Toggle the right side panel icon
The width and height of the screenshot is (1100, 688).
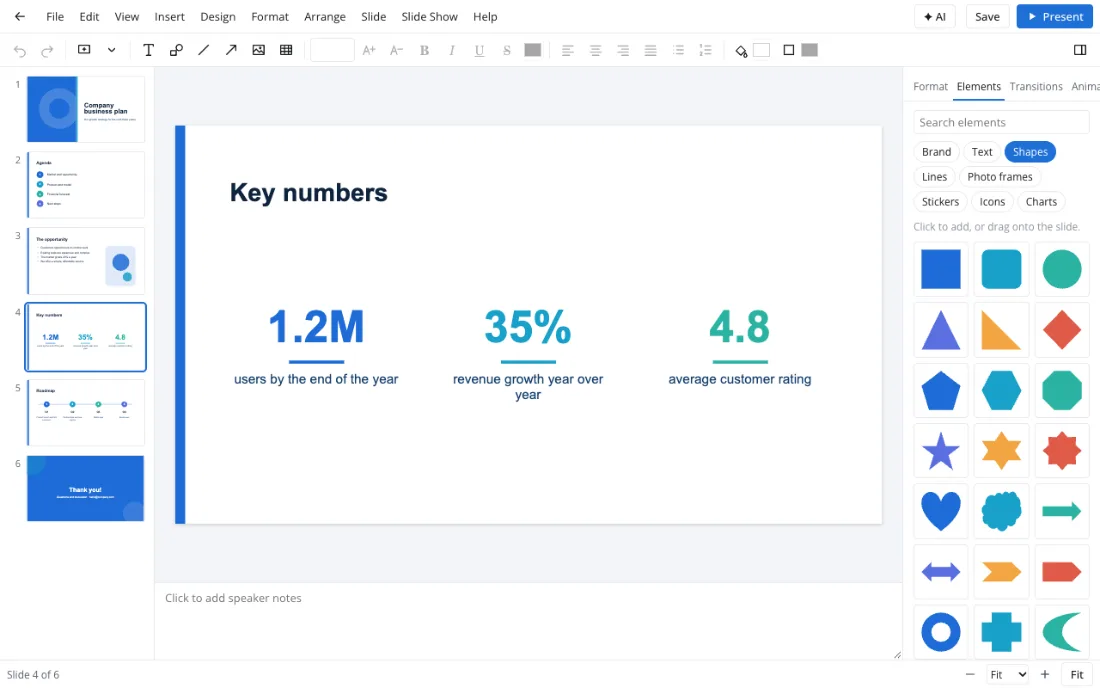[1080, 50]
